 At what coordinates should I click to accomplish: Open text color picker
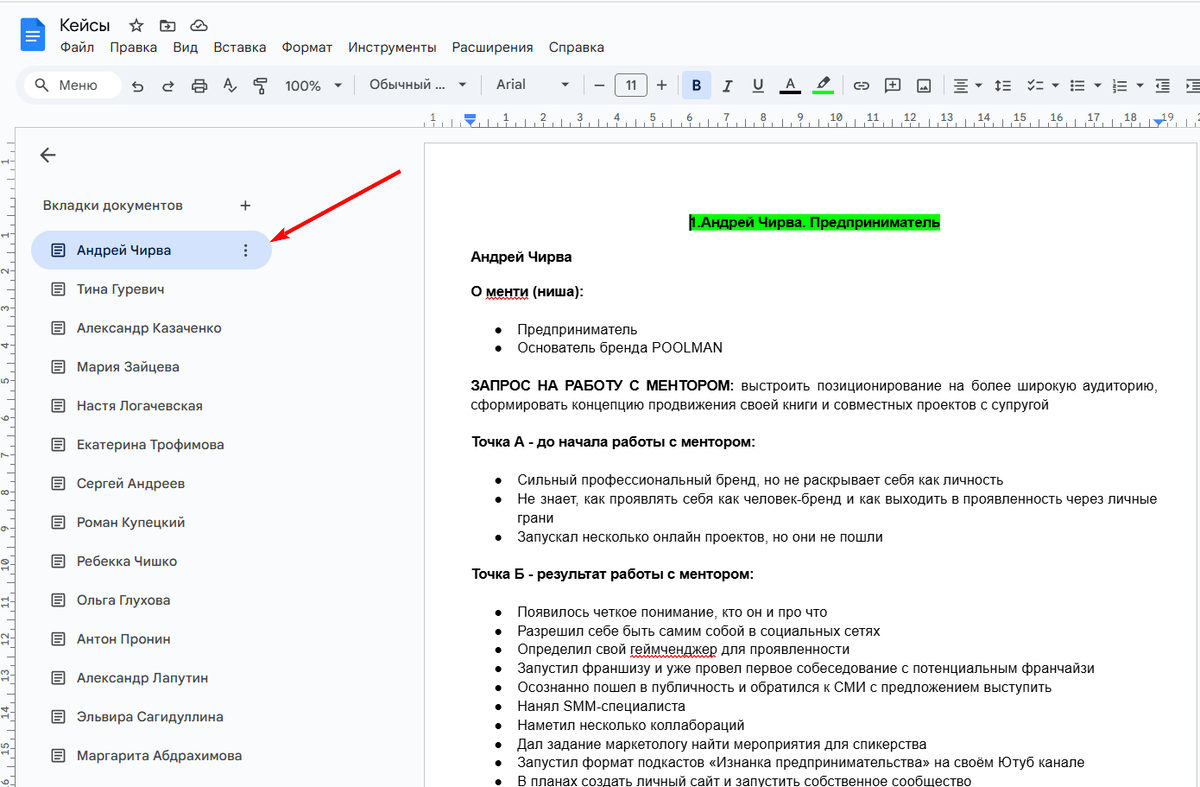click(789, 85)
